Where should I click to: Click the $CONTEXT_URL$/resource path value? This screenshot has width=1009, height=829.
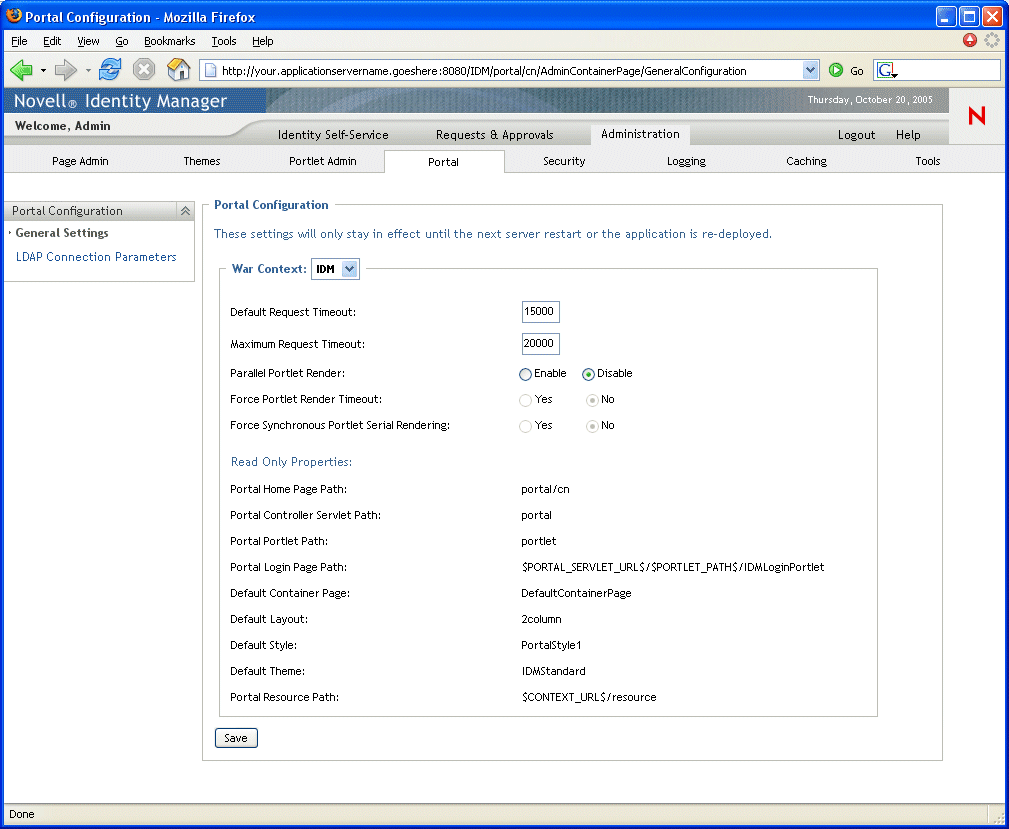coord(589,697)
